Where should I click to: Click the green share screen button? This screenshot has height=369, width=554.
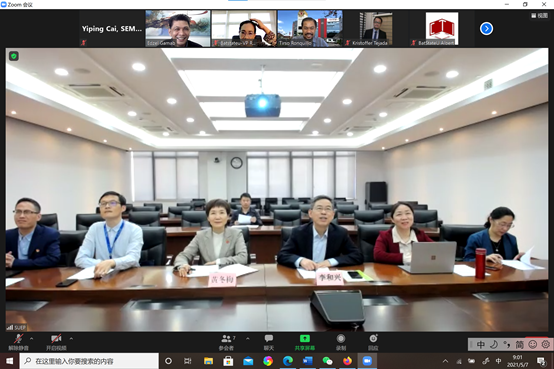click(x=305, y=342)
